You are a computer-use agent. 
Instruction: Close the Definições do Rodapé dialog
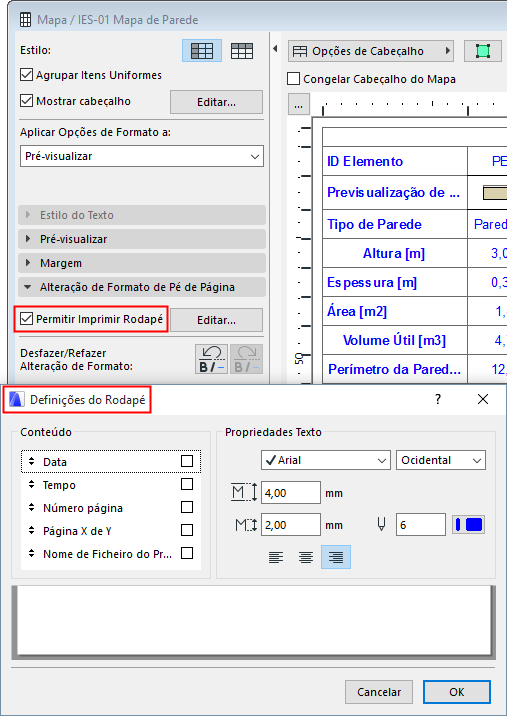[483, 399]
